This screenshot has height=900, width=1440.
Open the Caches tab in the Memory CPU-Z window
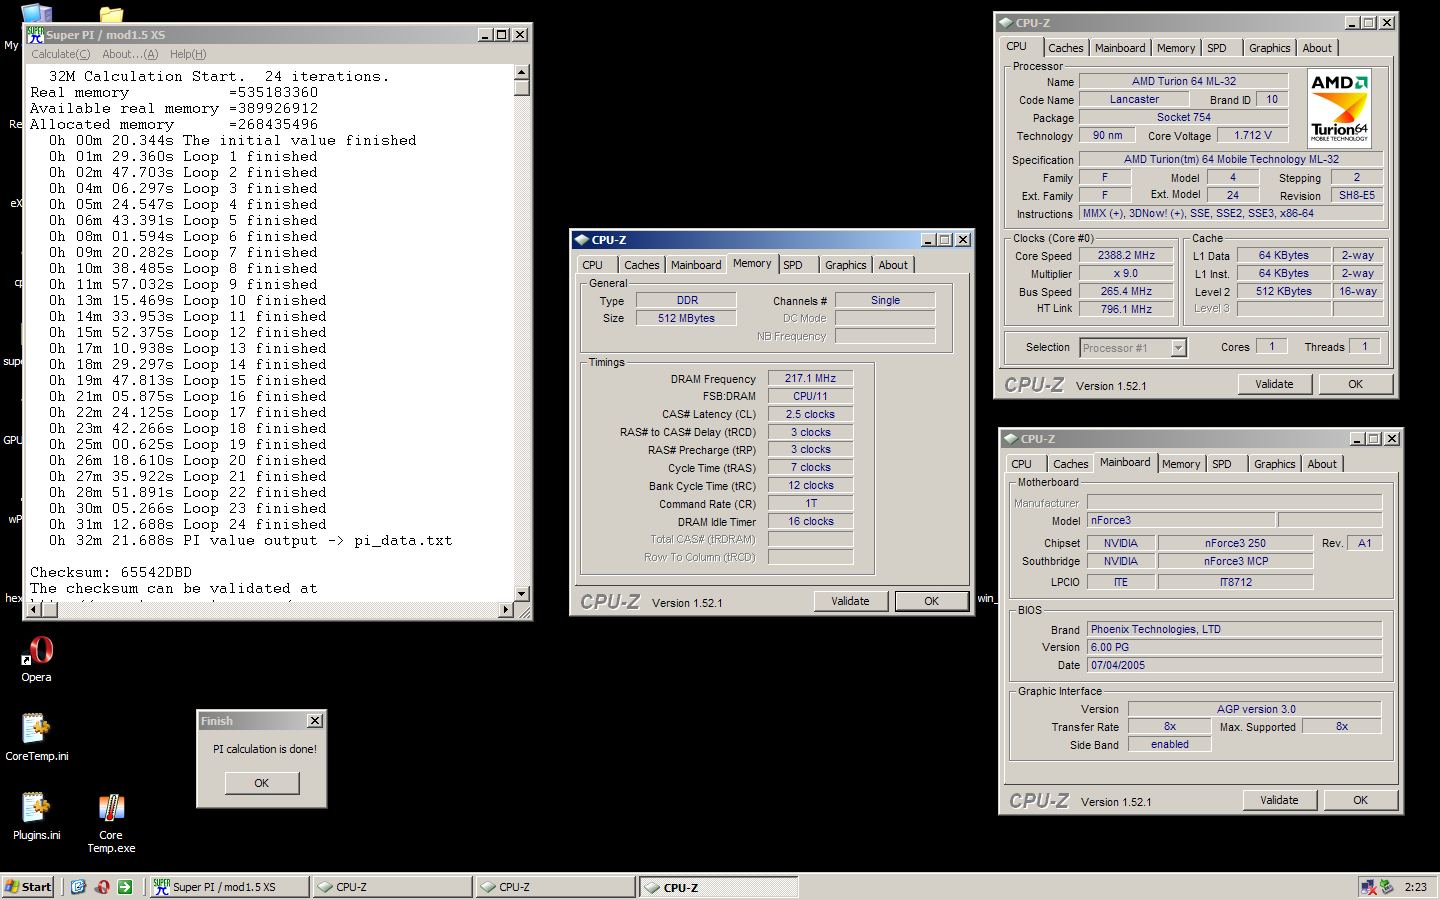[x=641, y=265]
